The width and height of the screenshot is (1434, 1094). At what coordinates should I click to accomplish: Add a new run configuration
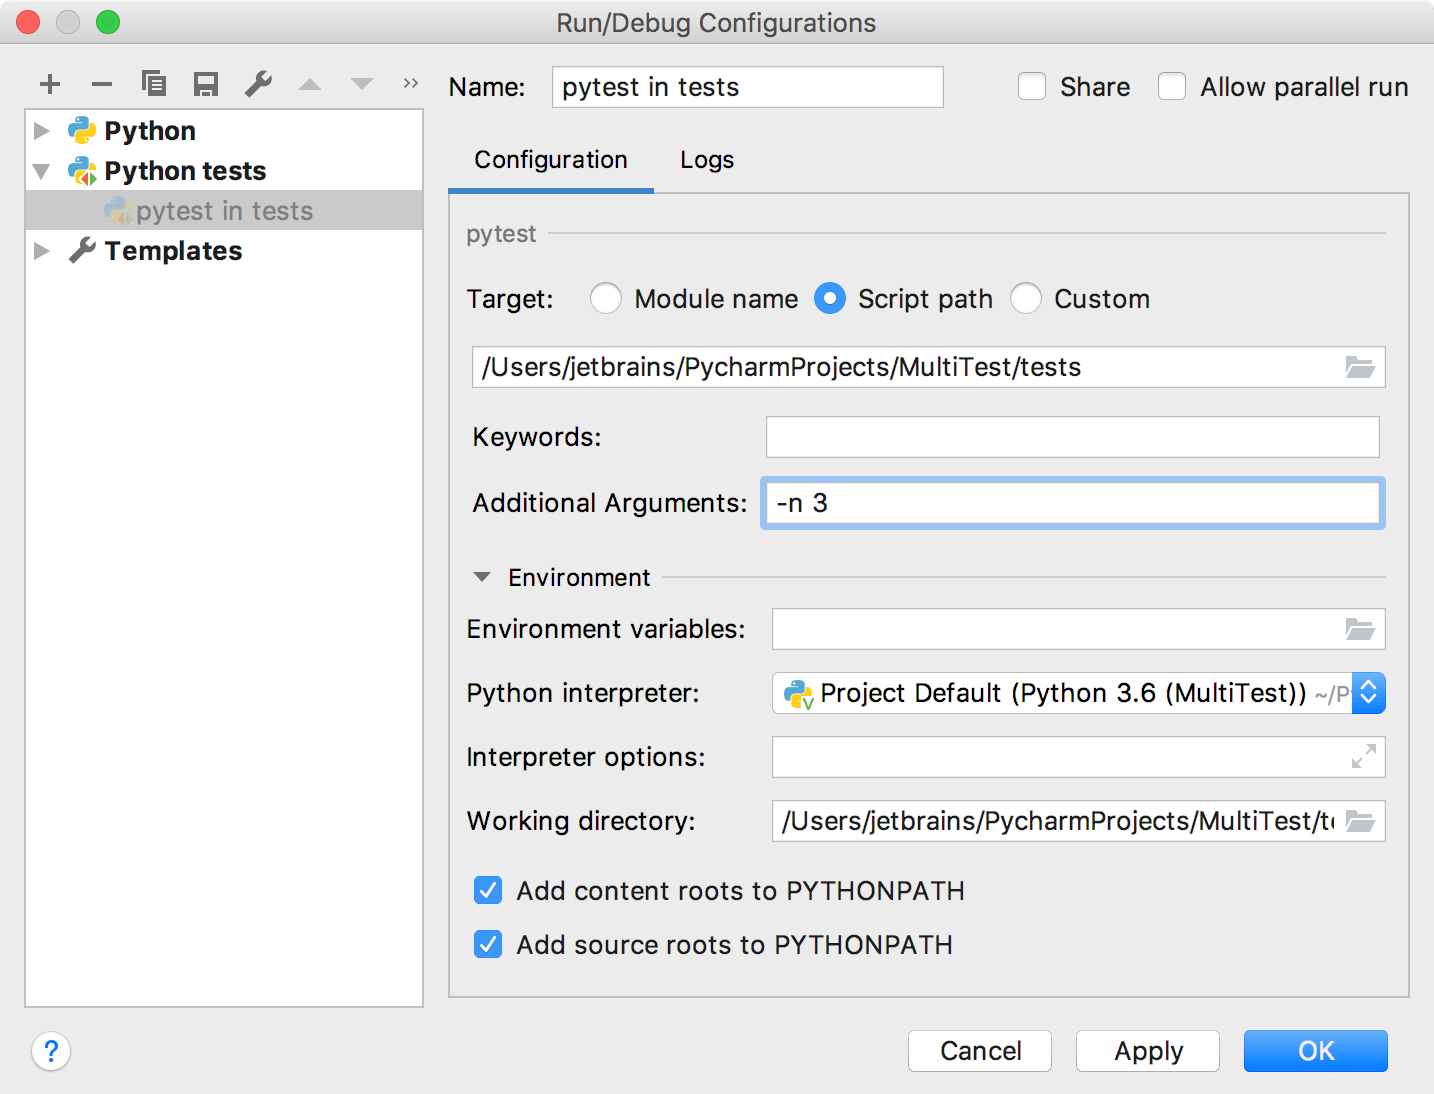click(50, 84)
